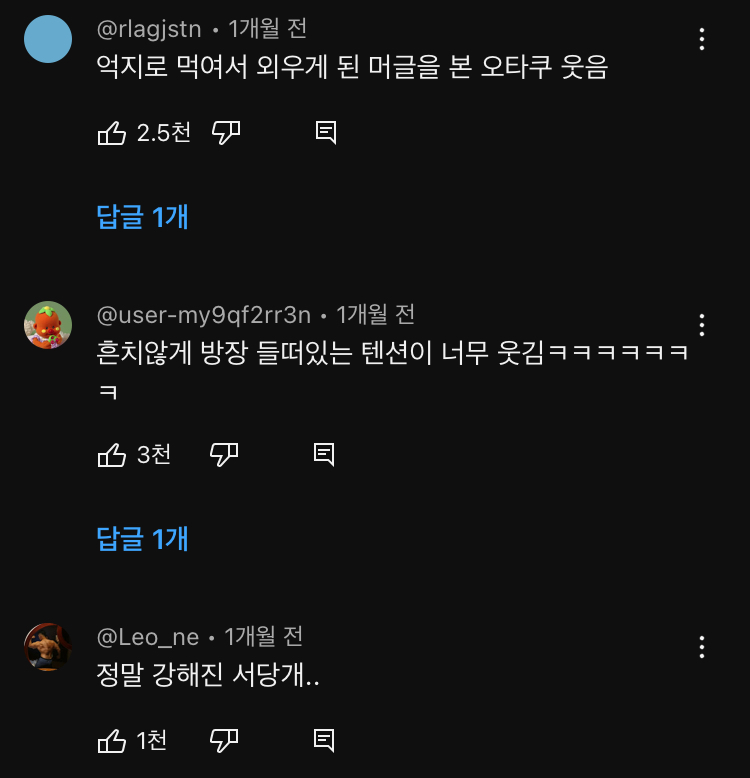Reply to the @user-my9qf2rr3n comment
Image resolution: width=750 pixels, height=778 pixels.
(x=323, y=455)
